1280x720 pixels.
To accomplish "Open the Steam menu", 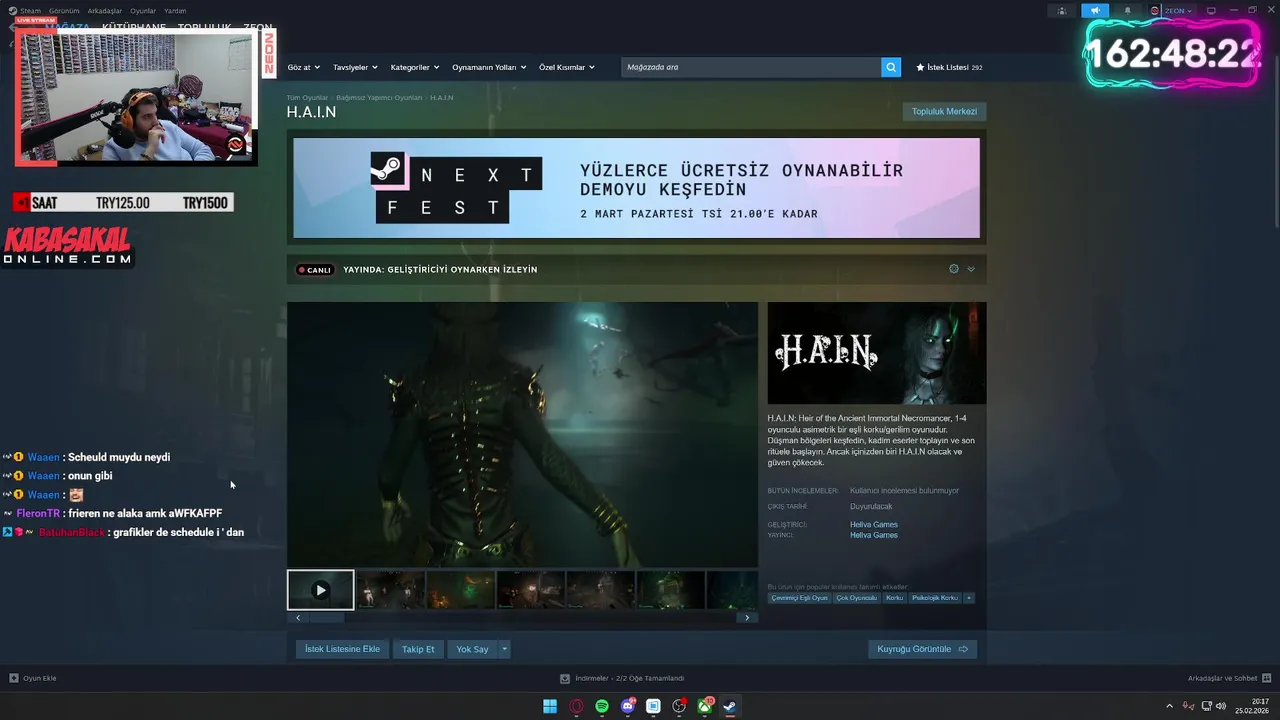I will click(x=31, y=11).
